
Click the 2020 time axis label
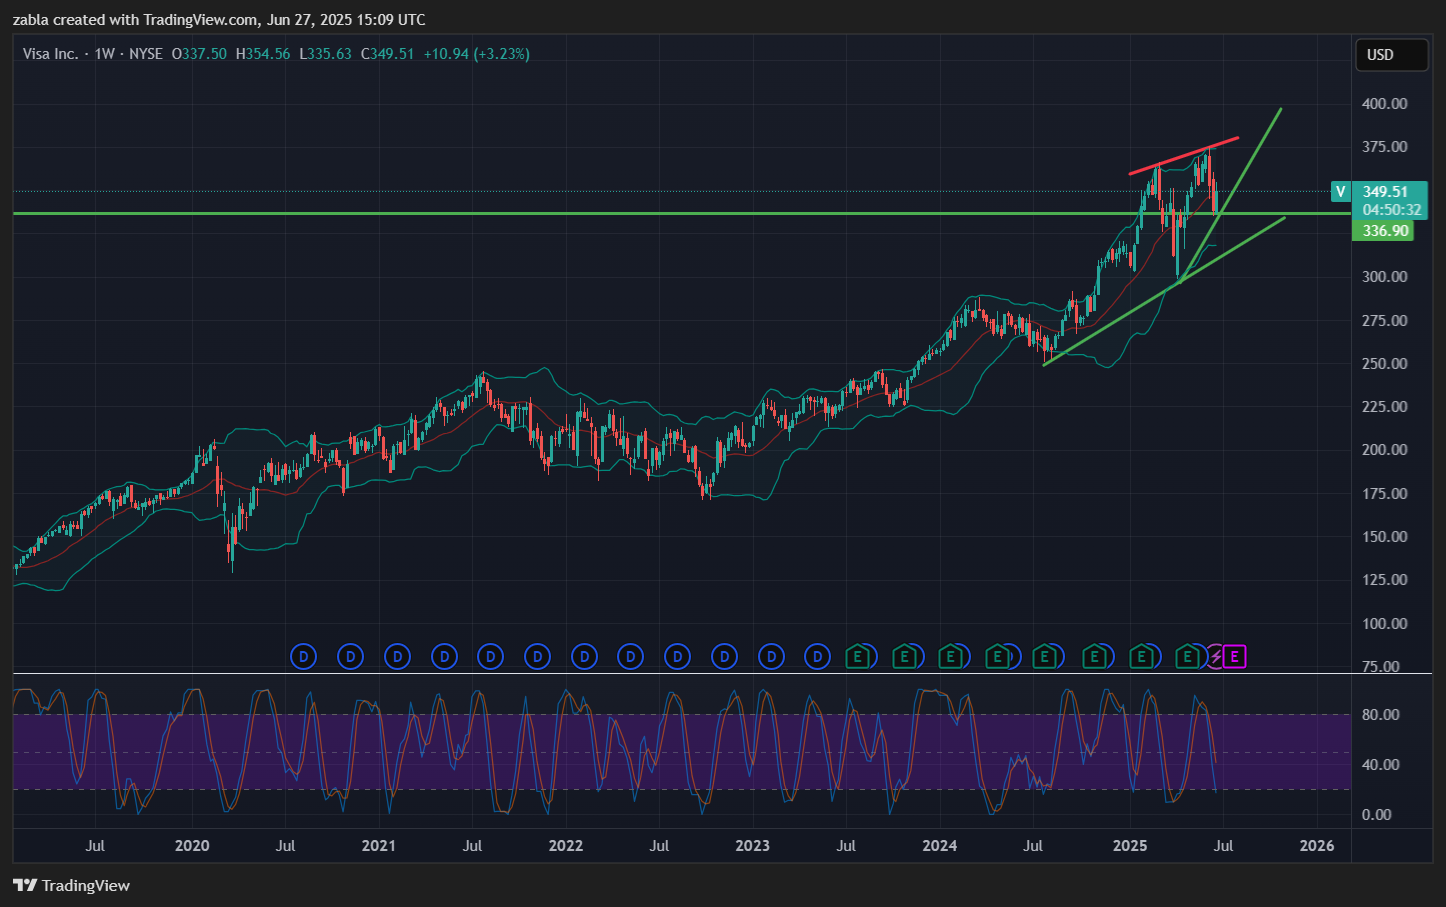192,846
